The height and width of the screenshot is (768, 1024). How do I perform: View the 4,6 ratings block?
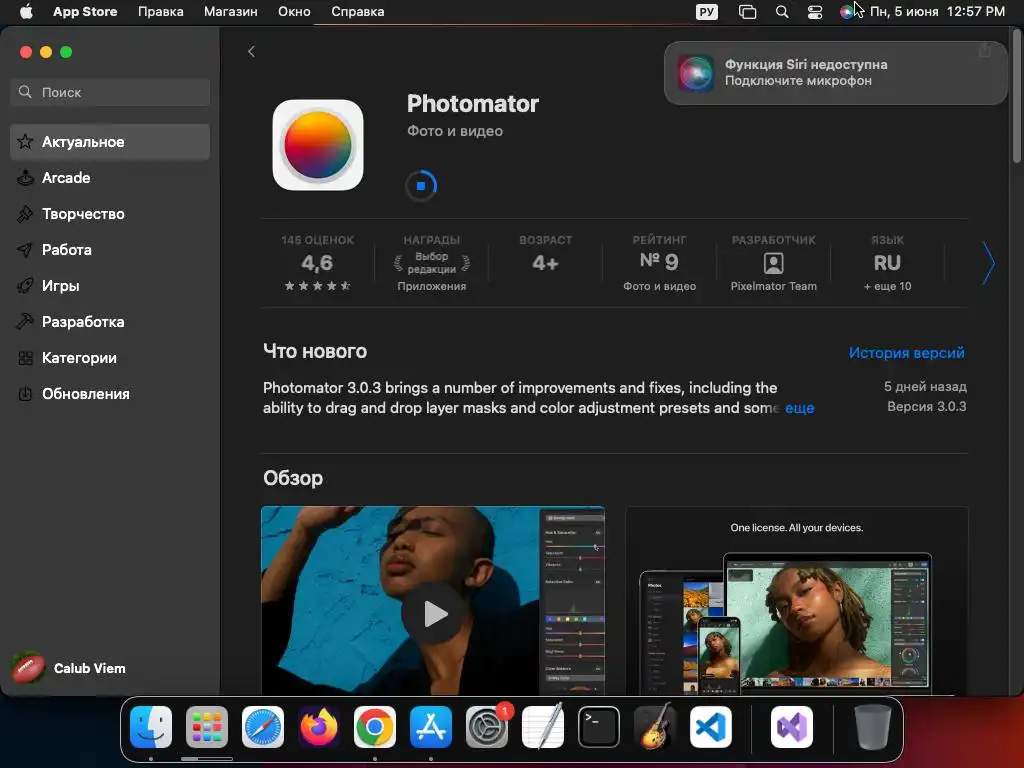[x=317, y=263]
